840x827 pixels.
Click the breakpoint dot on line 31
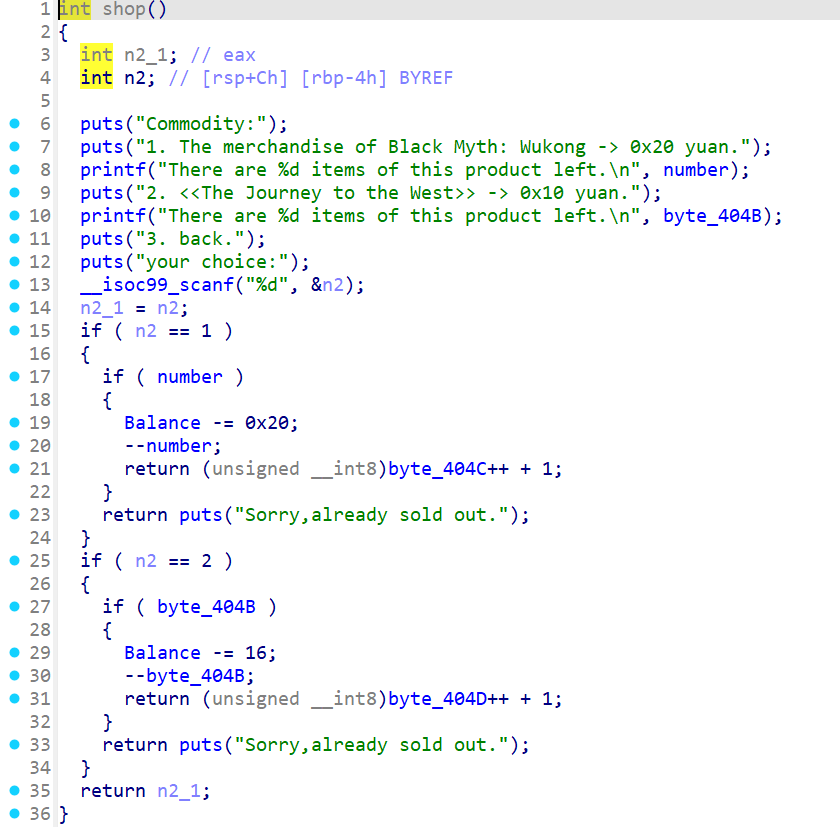pos(14,699)
